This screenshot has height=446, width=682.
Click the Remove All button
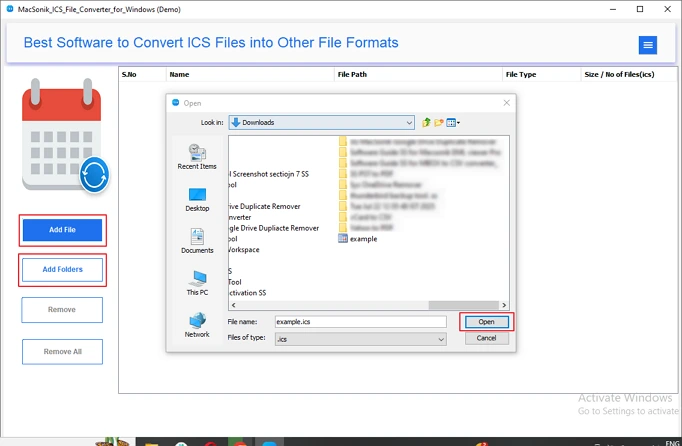point(62,352)
